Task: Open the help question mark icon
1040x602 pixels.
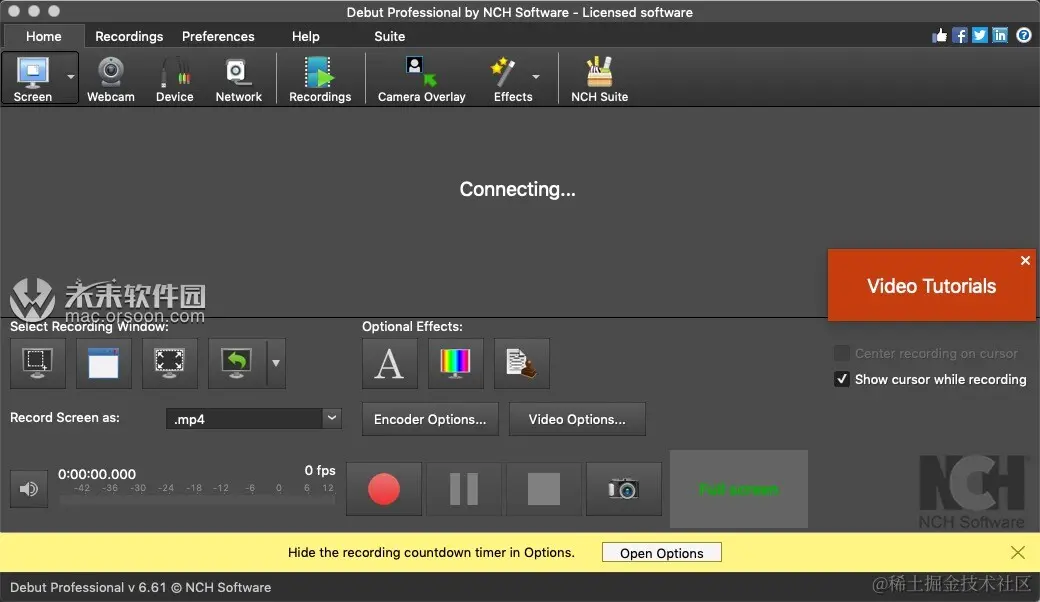Action: coord(1024,36)
